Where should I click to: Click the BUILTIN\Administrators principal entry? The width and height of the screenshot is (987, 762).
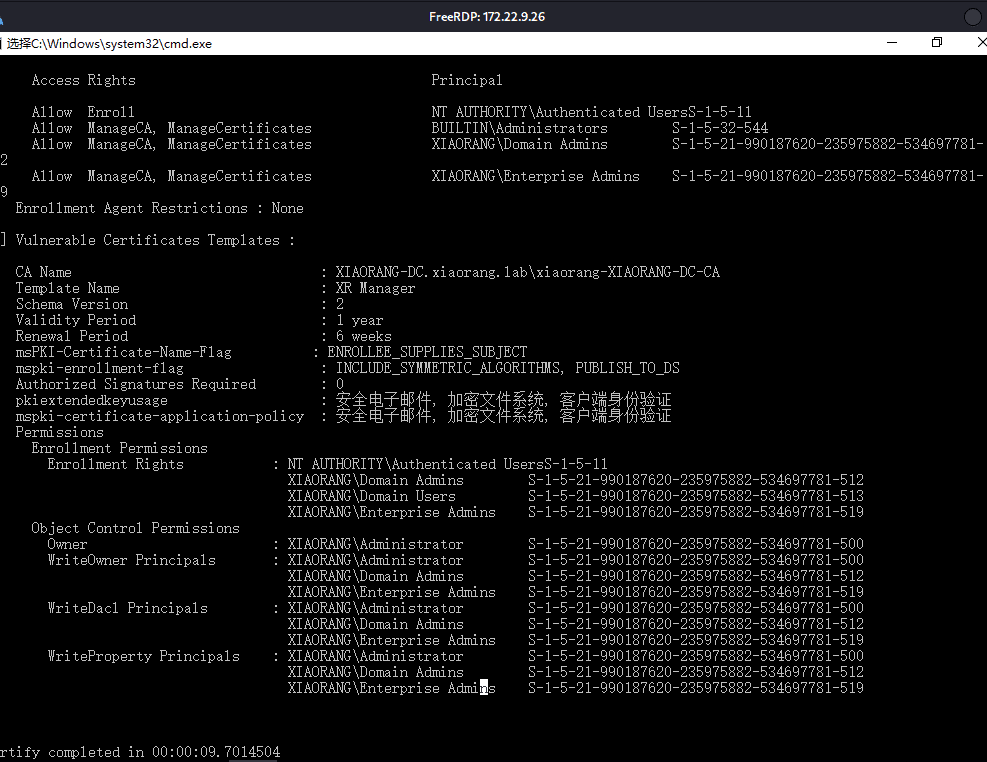519,128
